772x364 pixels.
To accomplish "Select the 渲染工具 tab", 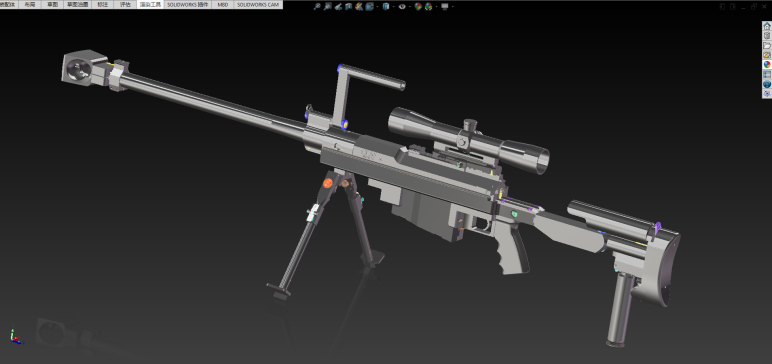I will click(149, 4).
